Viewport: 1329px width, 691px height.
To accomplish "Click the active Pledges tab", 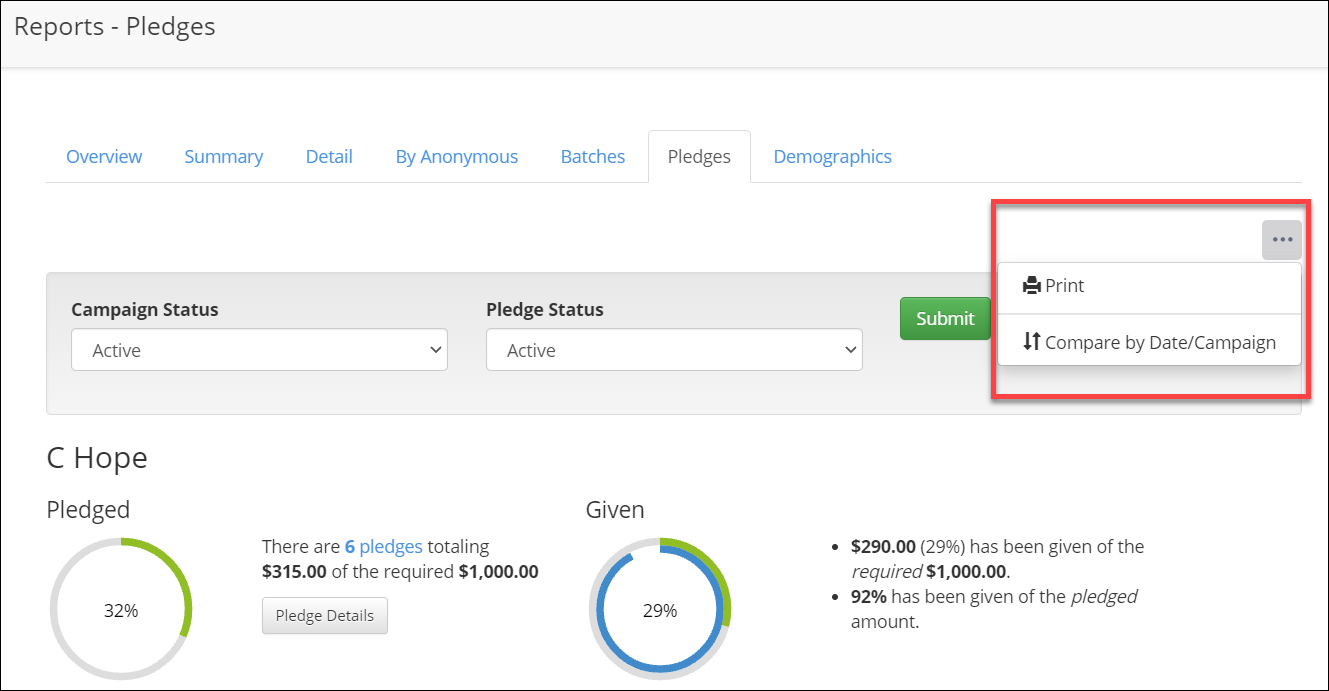I will (x=699, y=157).
